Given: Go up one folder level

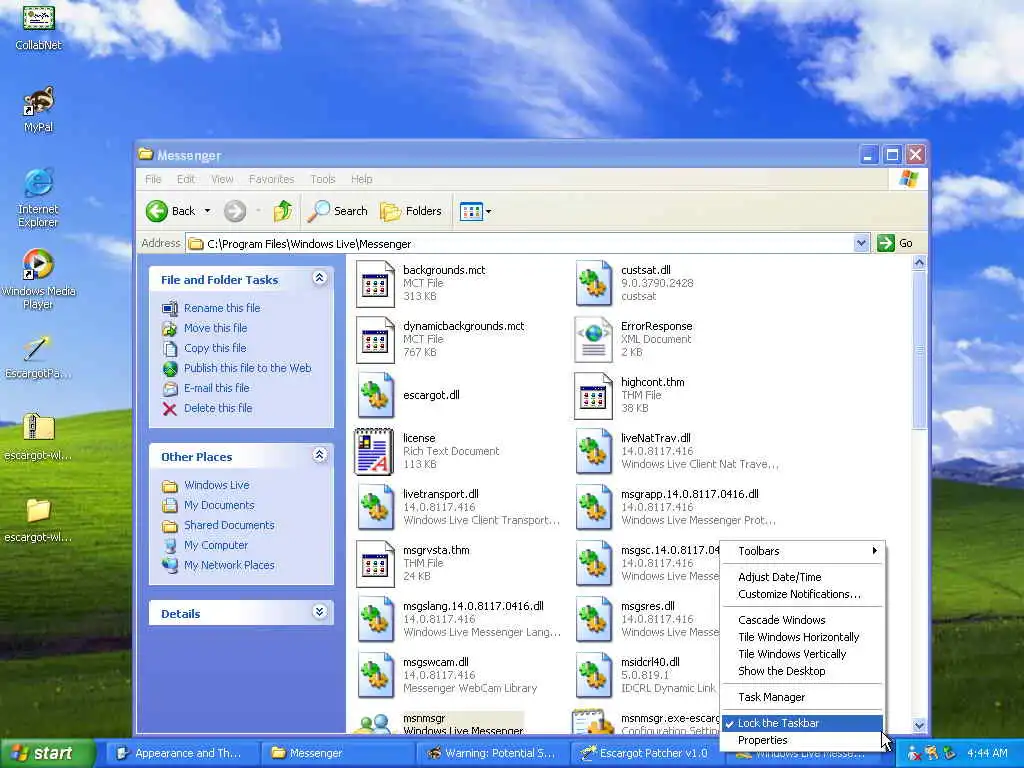Looking at the screenshot, I should [x=283, y=211].
